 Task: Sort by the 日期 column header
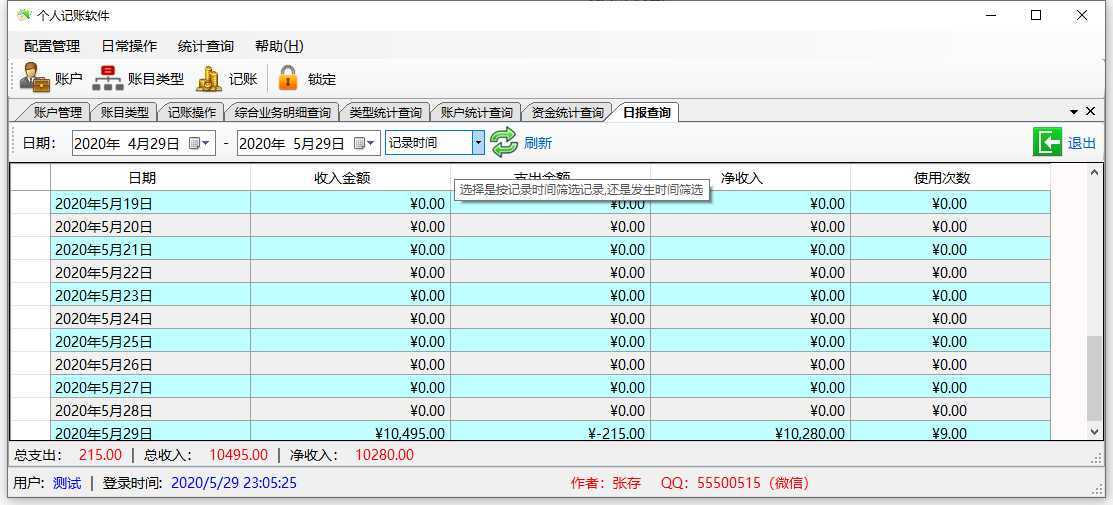tap(150, 178)
